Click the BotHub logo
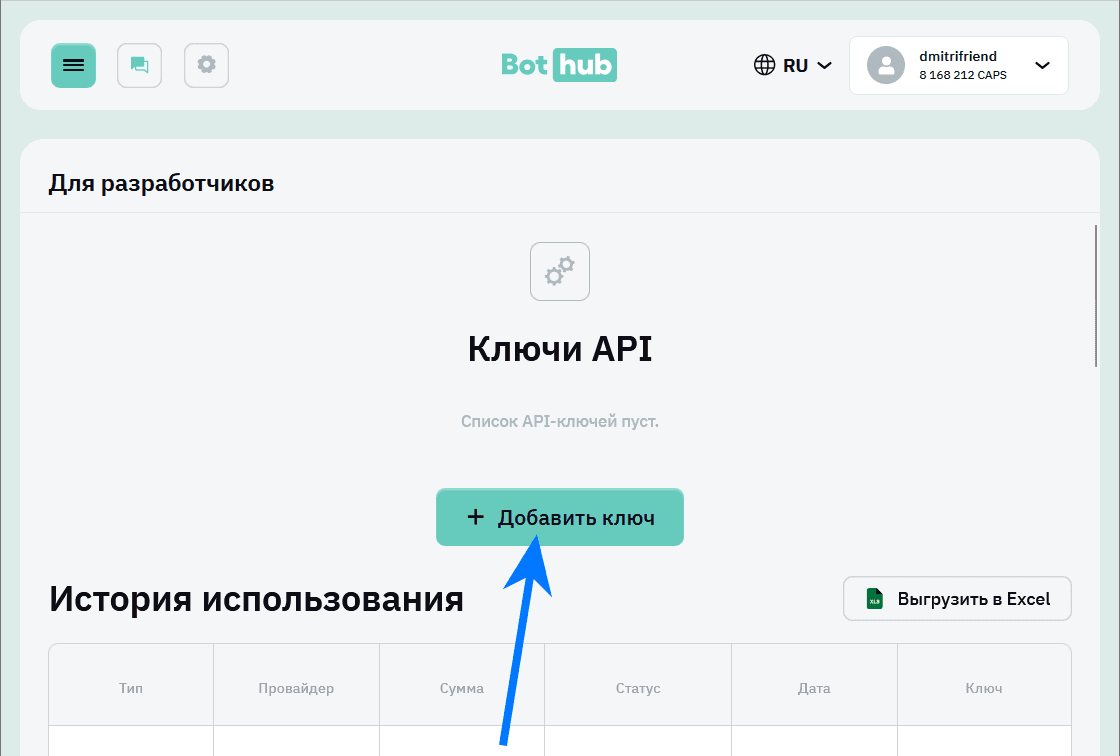The image size is (1120, 756). [558, 65]
